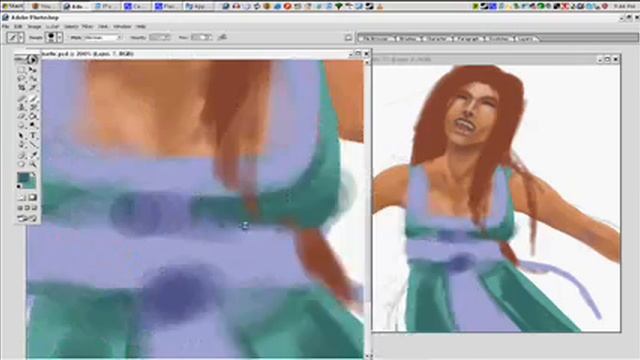Open Character tab in palette well
The image size is (640, 360).
pos(436,39)
